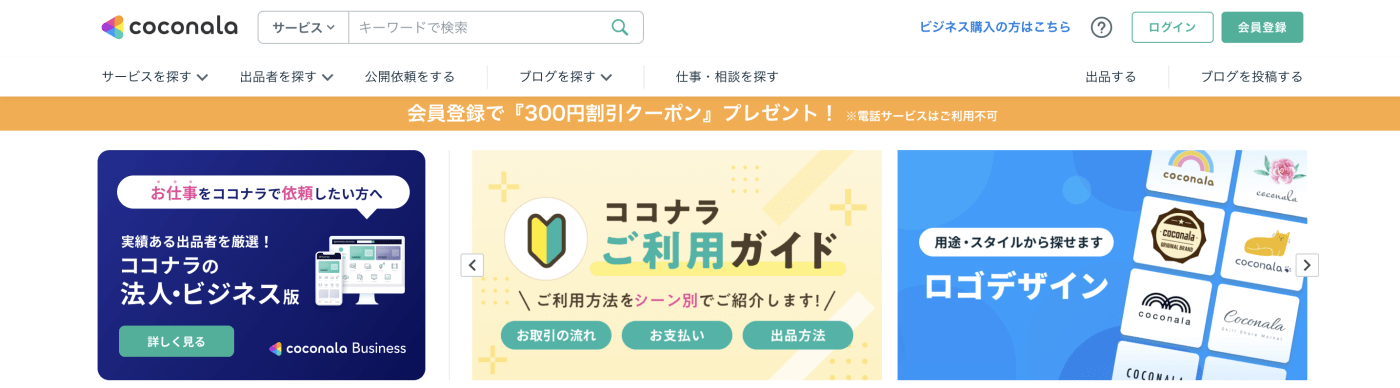Open ビジネス購入の方はこちら link

point(995,27)
